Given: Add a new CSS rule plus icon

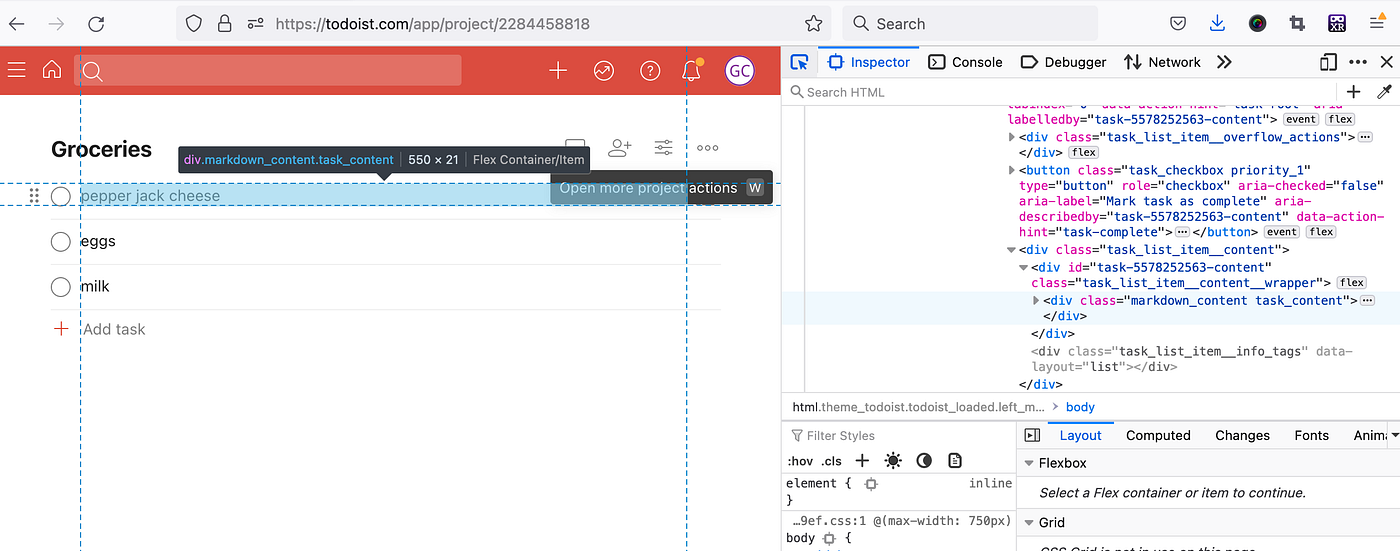Looking at the screenshot, I should tap(862, 461).
